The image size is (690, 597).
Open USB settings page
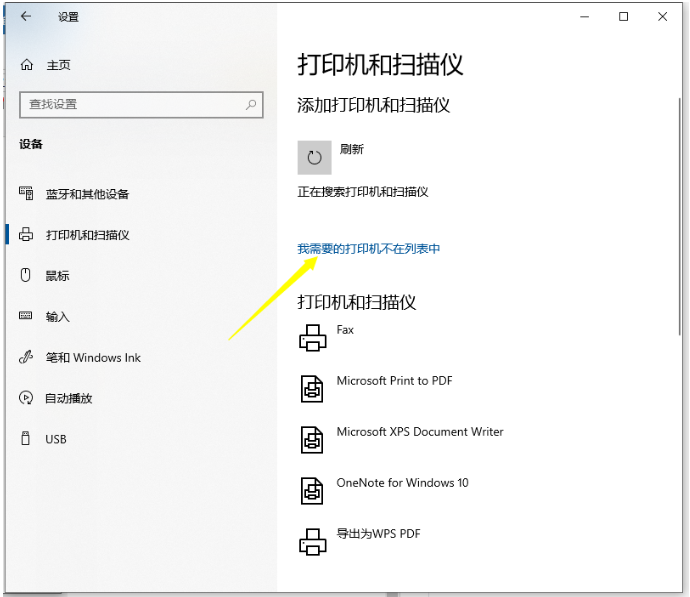[56, 439]
